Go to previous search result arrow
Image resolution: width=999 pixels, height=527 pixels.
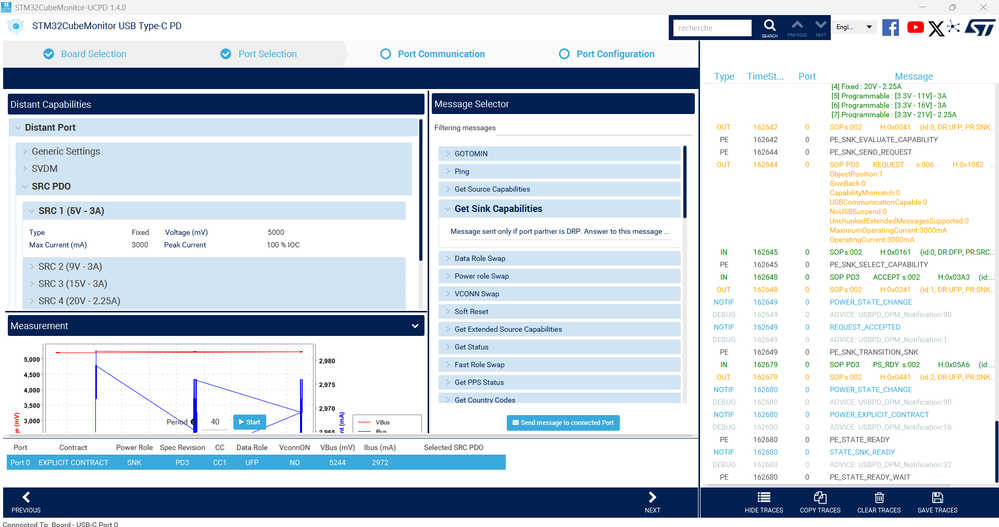(797, 25)
